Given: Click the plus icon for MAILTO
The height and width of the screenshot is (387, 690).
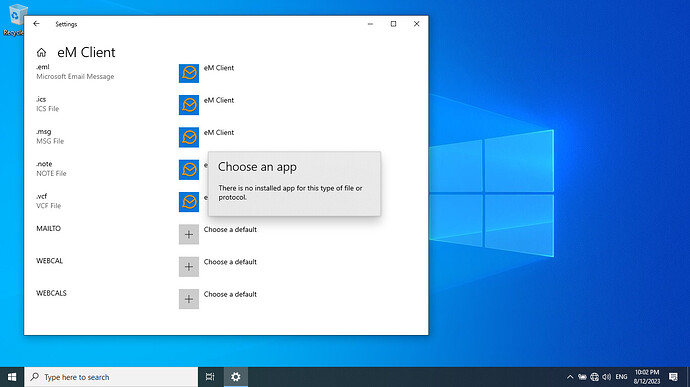Looking at the screenshot, I should point(189,234).
